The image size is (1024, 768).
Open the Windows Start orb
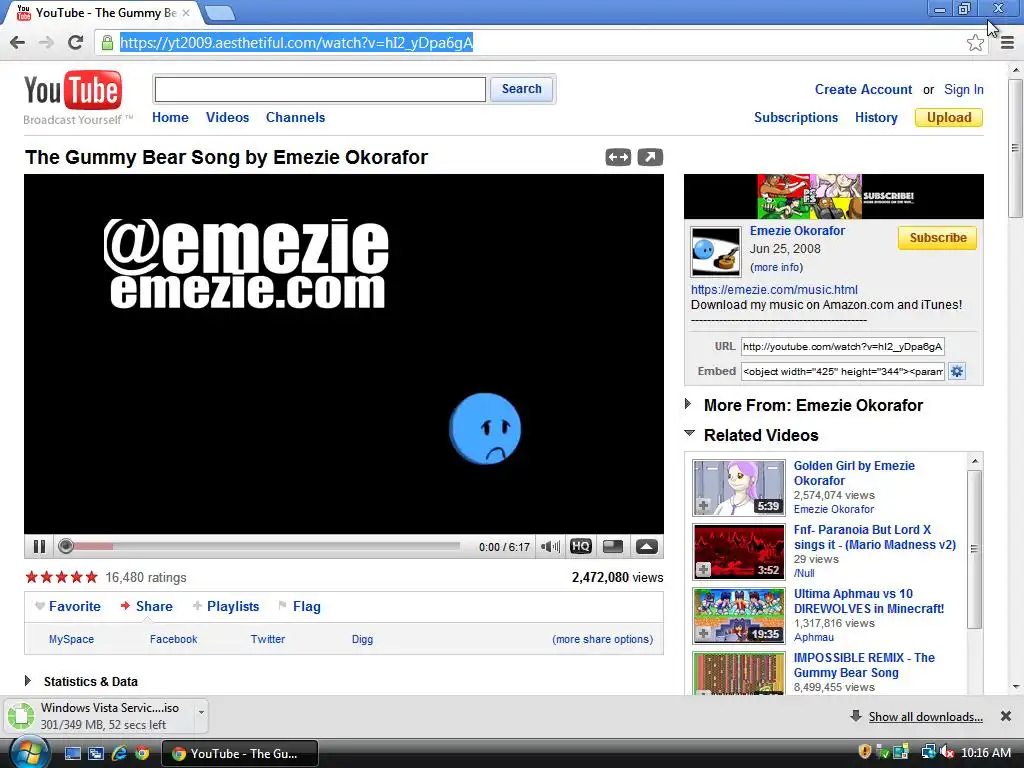29,753
